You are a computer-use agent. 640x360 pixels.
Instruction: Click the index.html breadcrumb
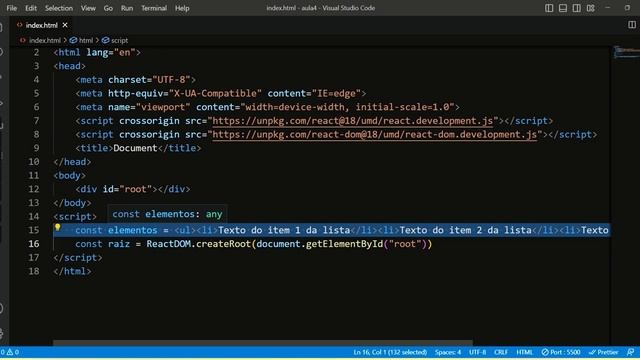[44, 40]
